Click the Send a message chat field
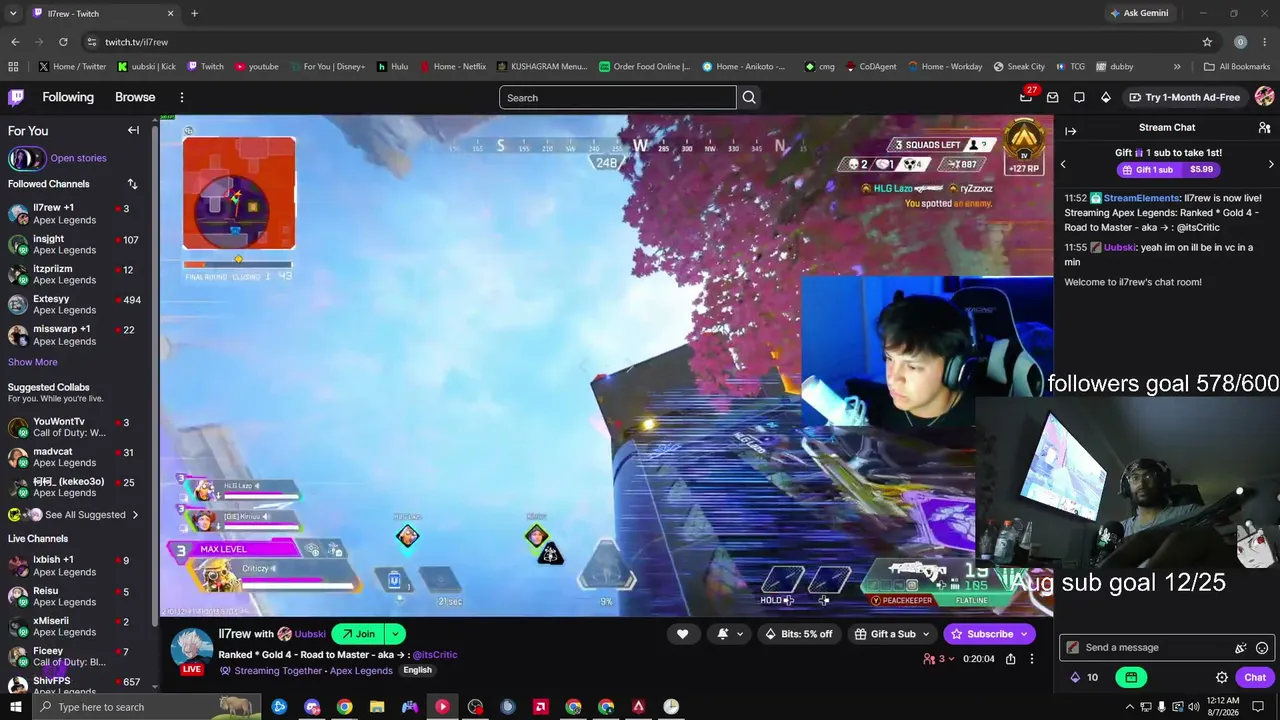The height and width of the screenshot is (720, 1280). (1167, 647)
